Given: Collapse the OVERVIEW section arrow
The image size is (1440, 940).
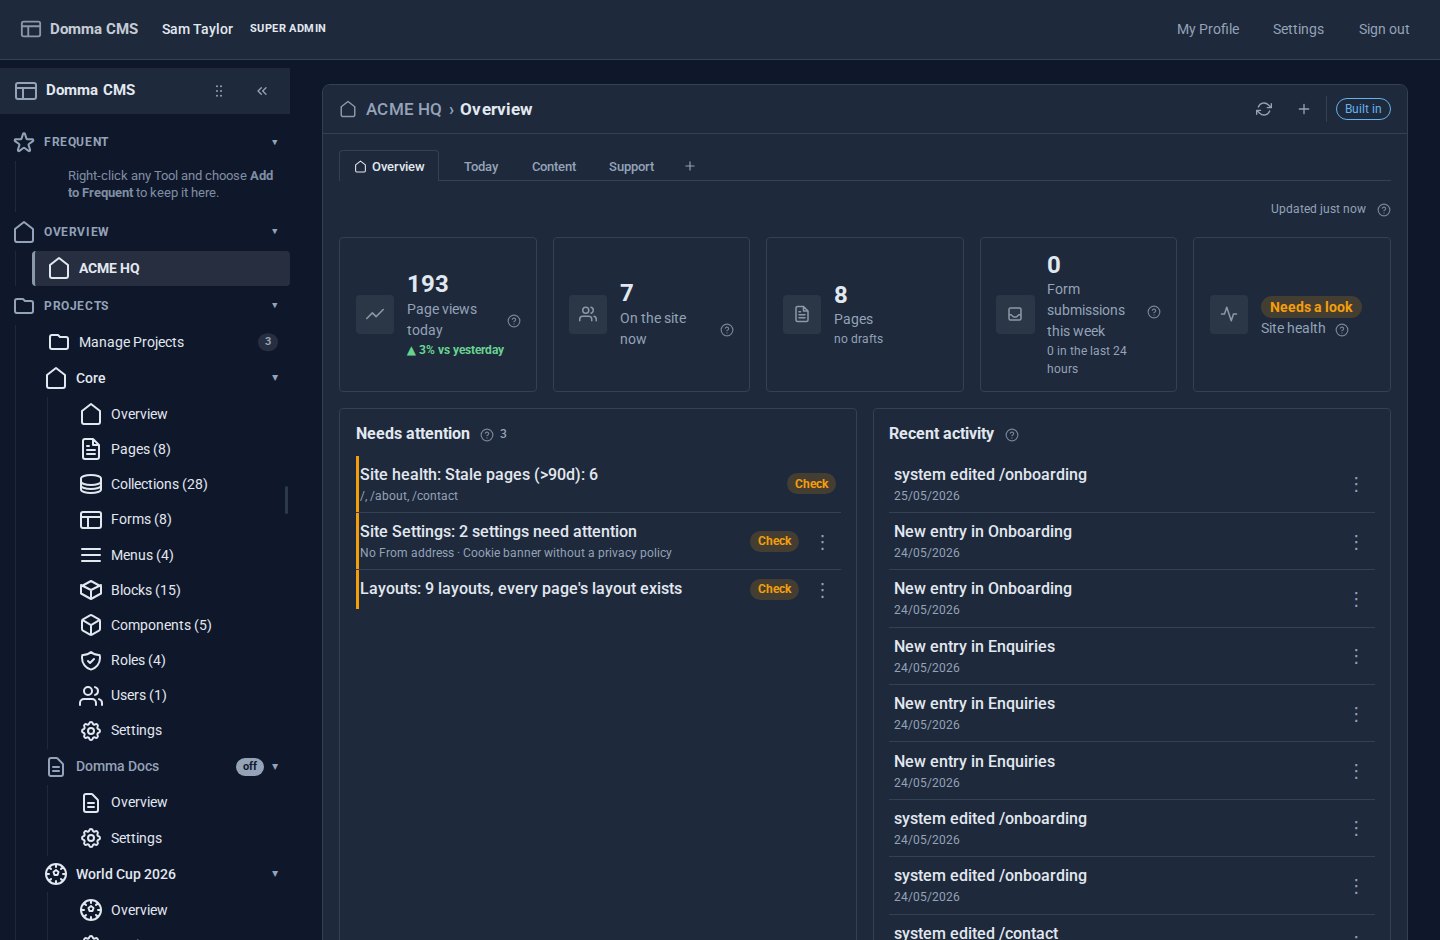Looking at the screenshot, I should point(275,232).
